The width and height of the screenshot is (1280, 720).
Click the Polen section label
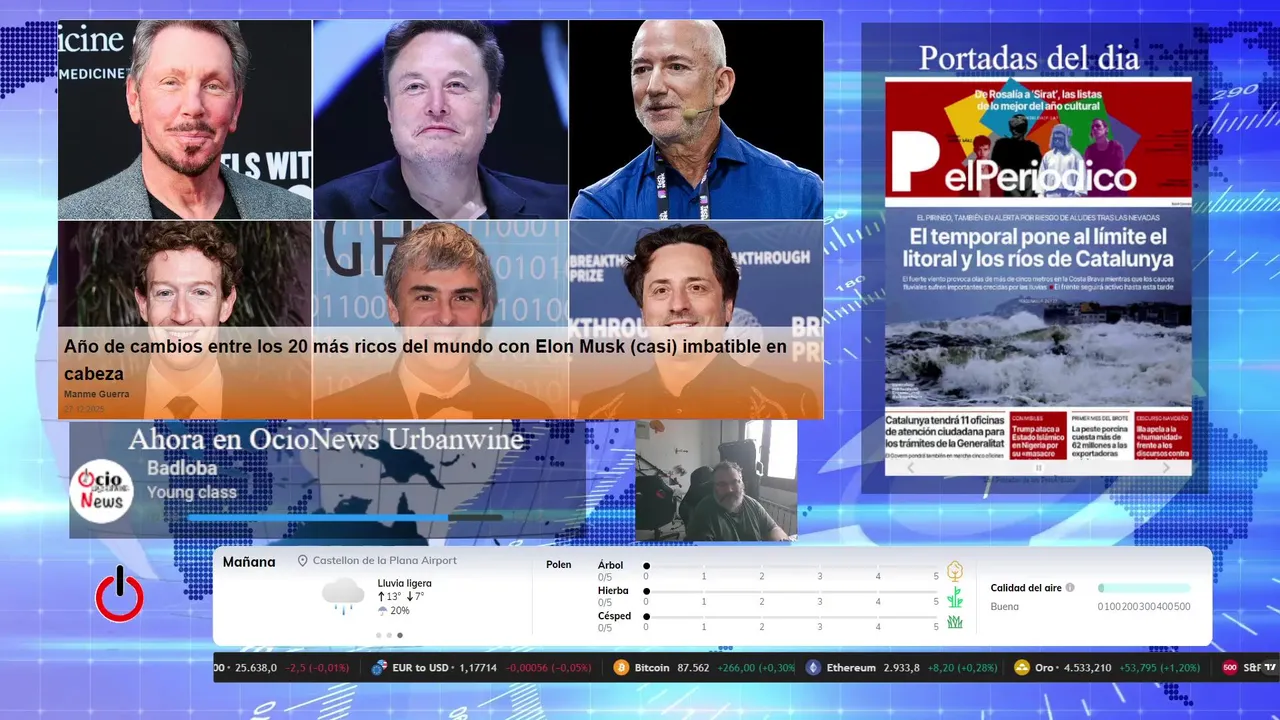[x=559, y=565]
